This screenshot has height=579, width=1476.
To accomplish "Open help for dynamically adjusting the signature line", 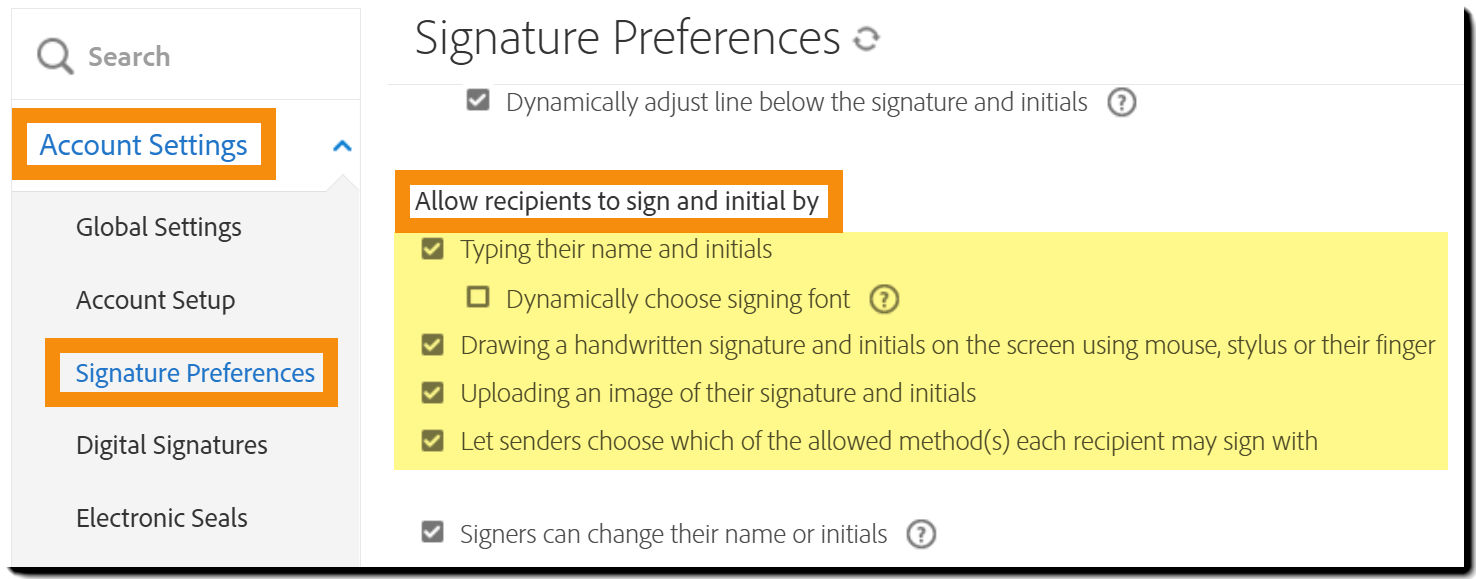I will point(1122,102).
